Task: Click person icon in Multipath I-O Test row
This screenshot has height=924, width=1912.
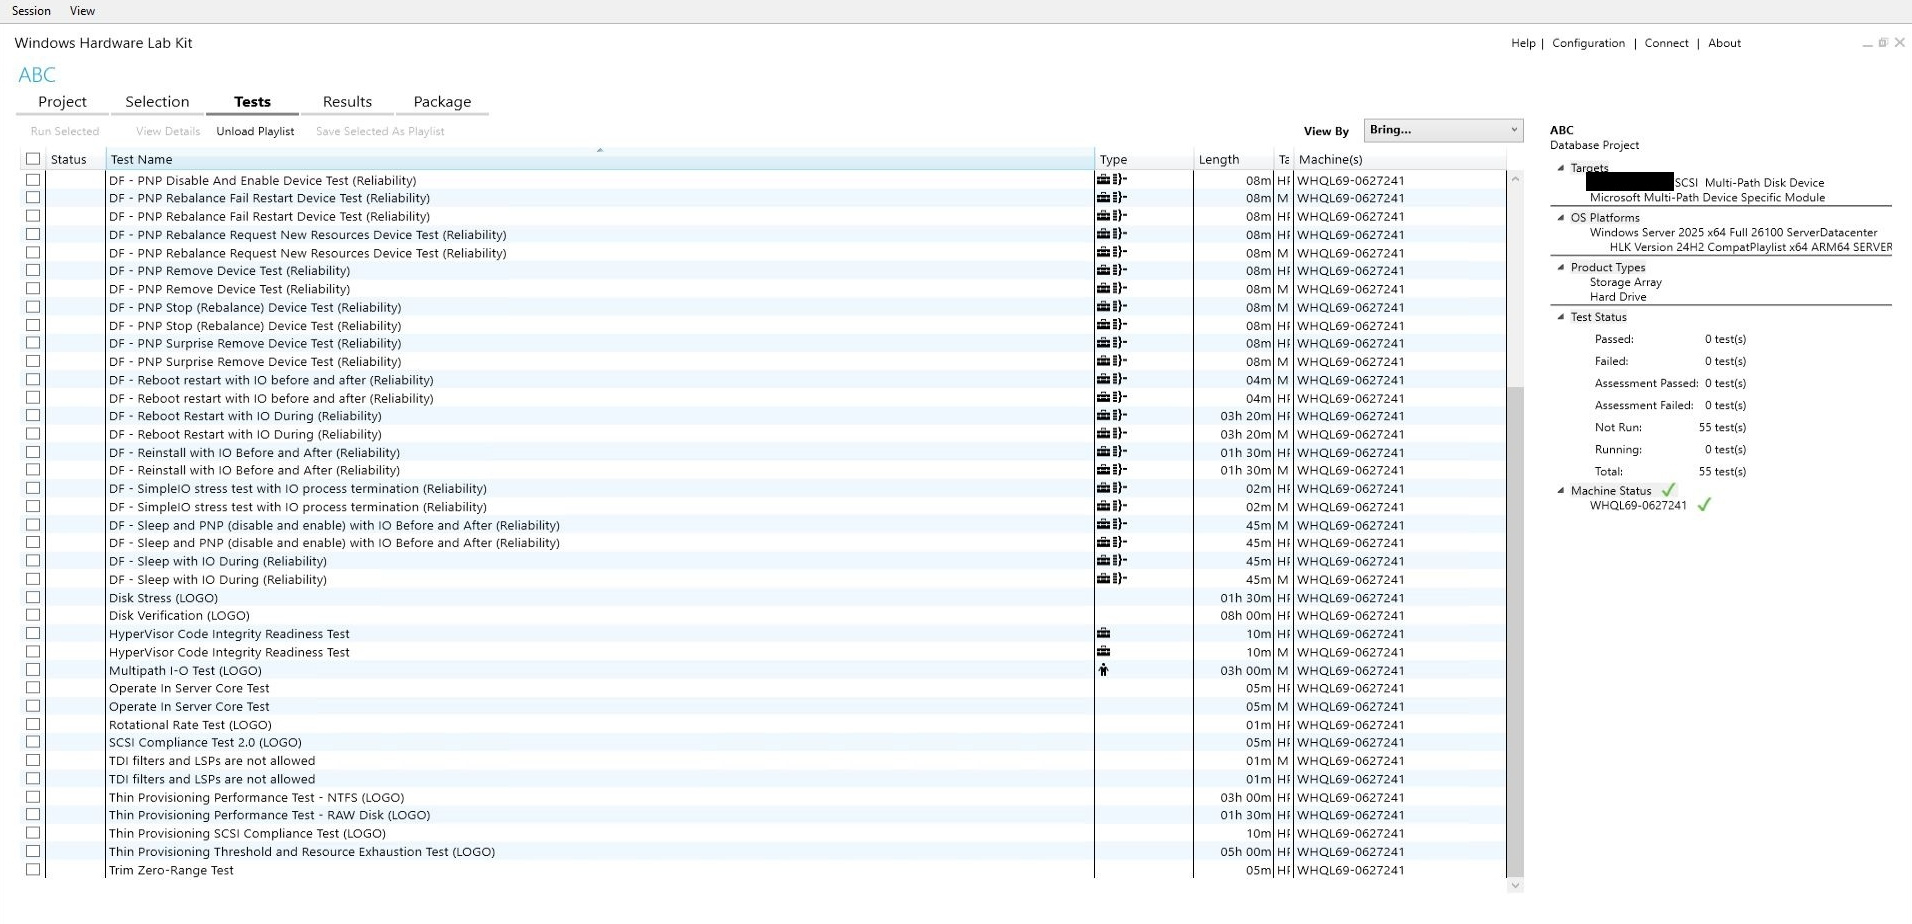Action: 1103,670
